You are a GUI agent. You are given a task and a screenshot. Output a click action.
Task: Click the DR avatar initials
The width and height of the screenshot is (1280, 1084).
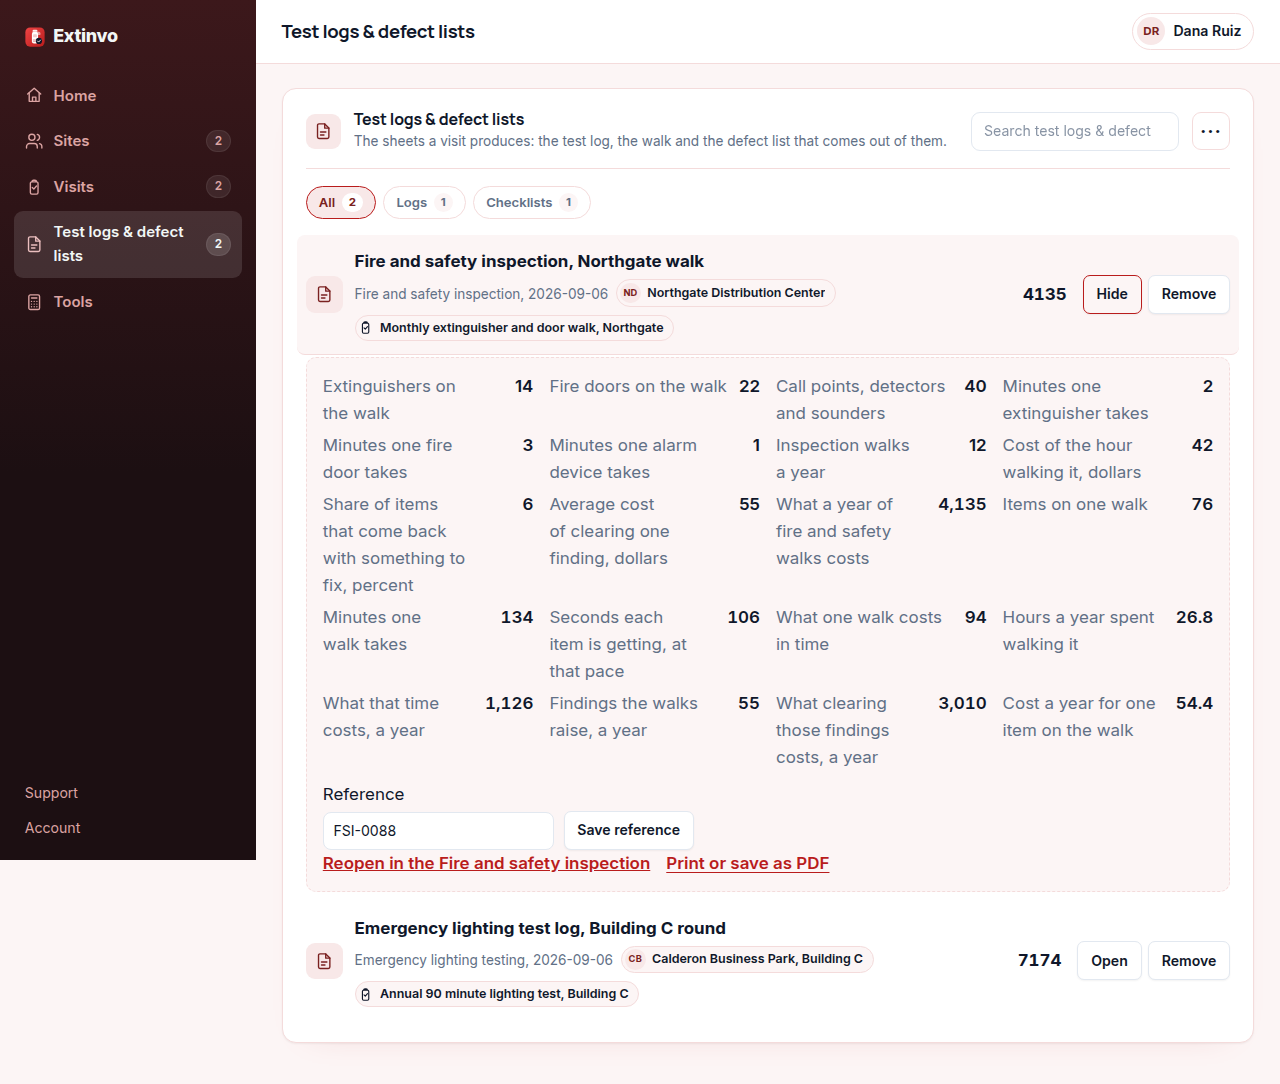[1151, 31]
